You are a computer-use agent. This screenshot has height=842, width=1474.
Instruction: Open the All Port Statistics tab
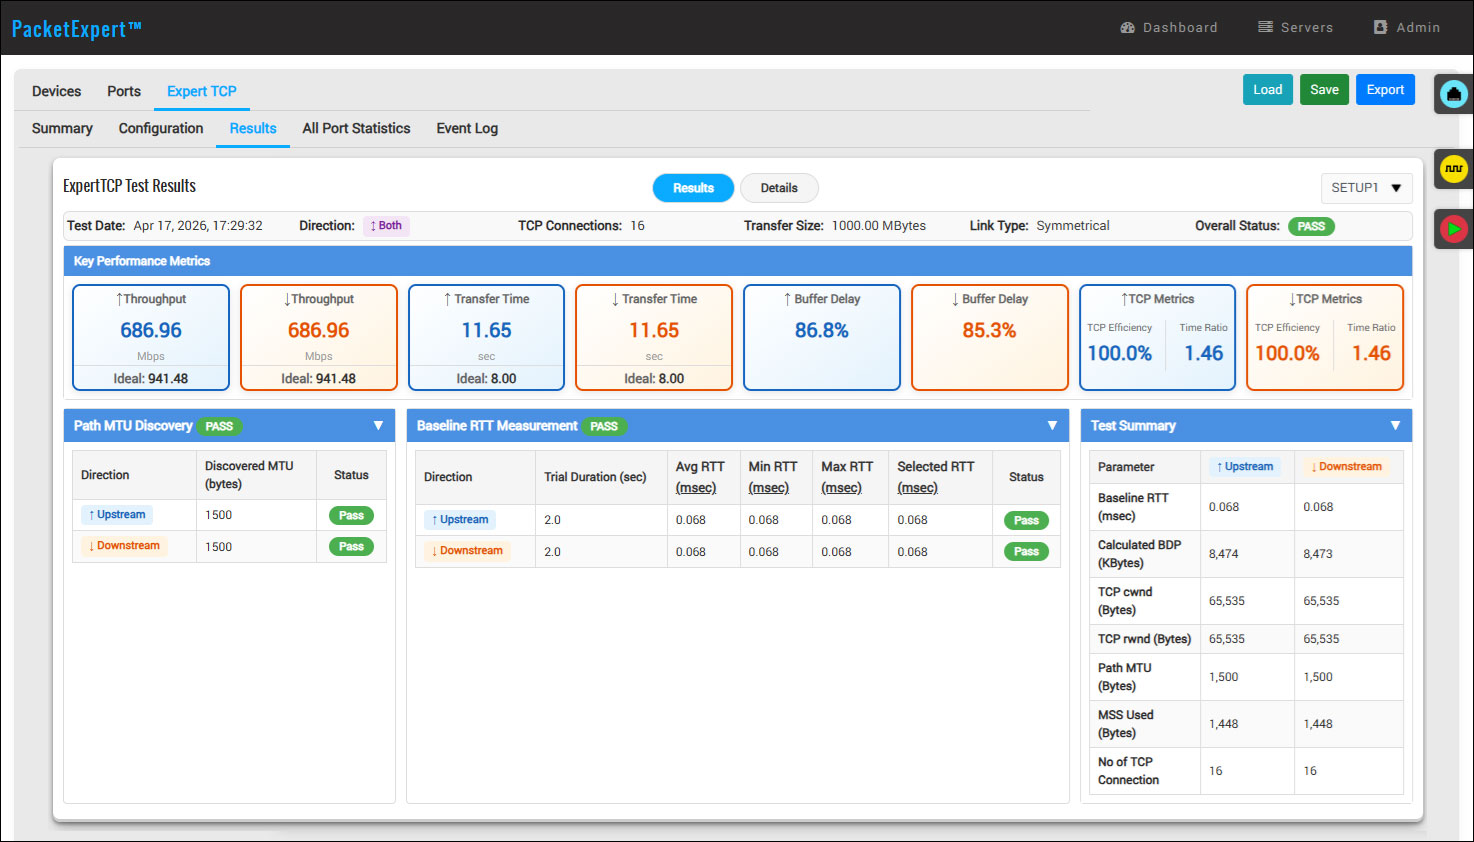point(356,128)
